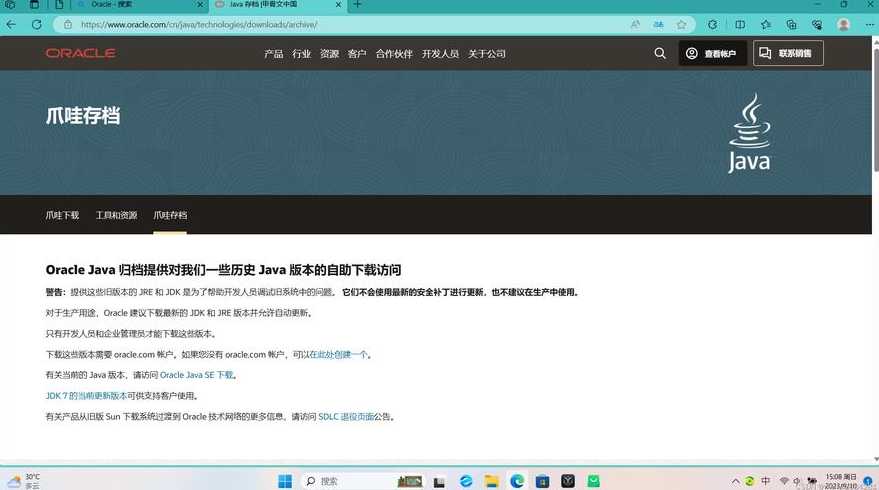
Task: Open a new browser tab
Action: pos(357,4)
